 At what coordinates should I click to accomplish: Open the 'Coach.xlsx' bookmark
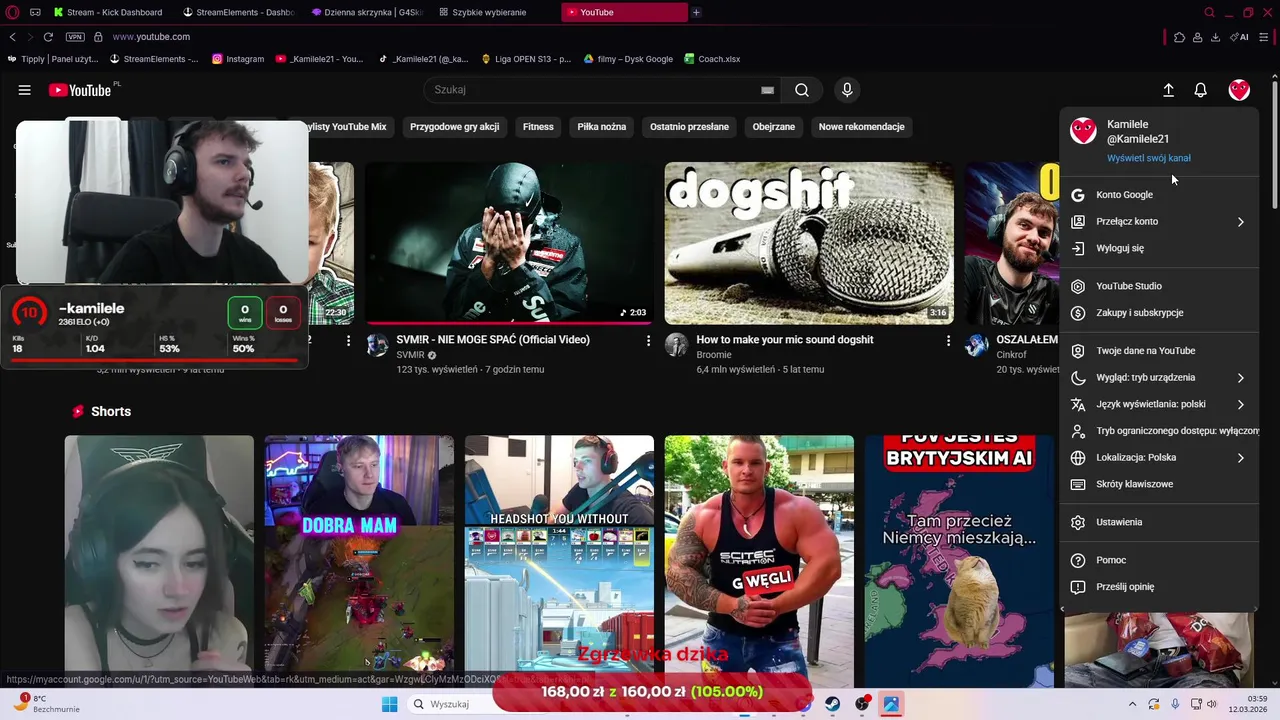point(712,59)
